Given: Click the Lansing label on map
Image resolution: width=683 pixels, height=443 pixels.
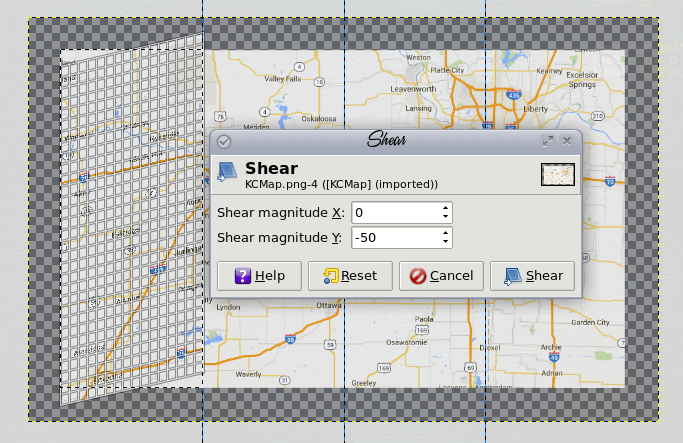Looking at the screenshot, I should pyautogui.click(x=418, y=108).
